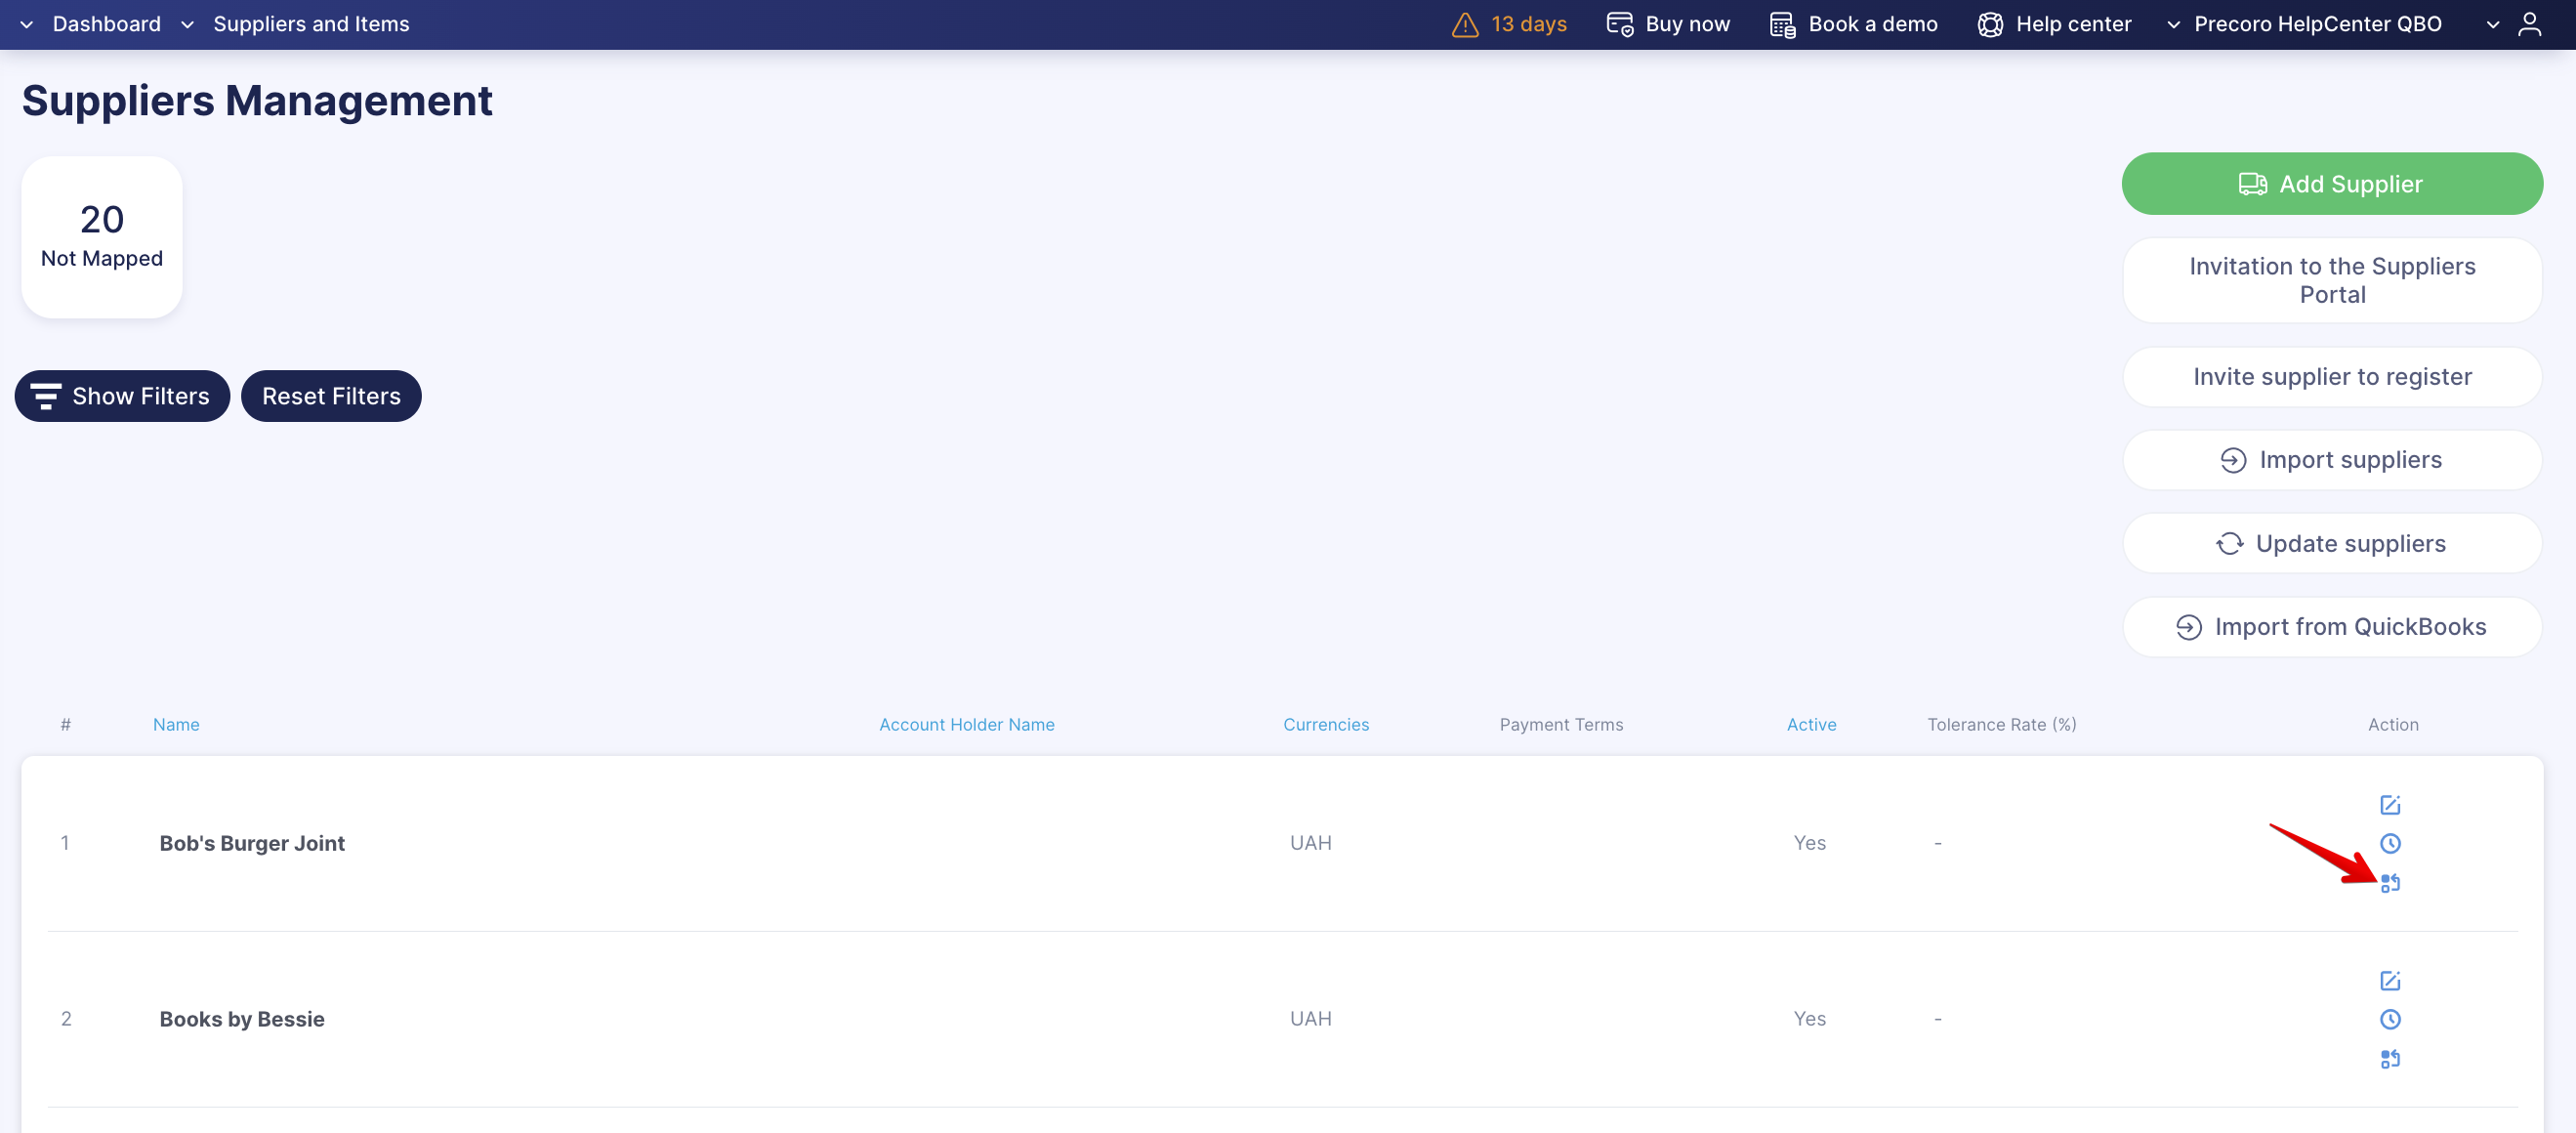Click the filter lines icon in Show Filters

coord(46,396)
